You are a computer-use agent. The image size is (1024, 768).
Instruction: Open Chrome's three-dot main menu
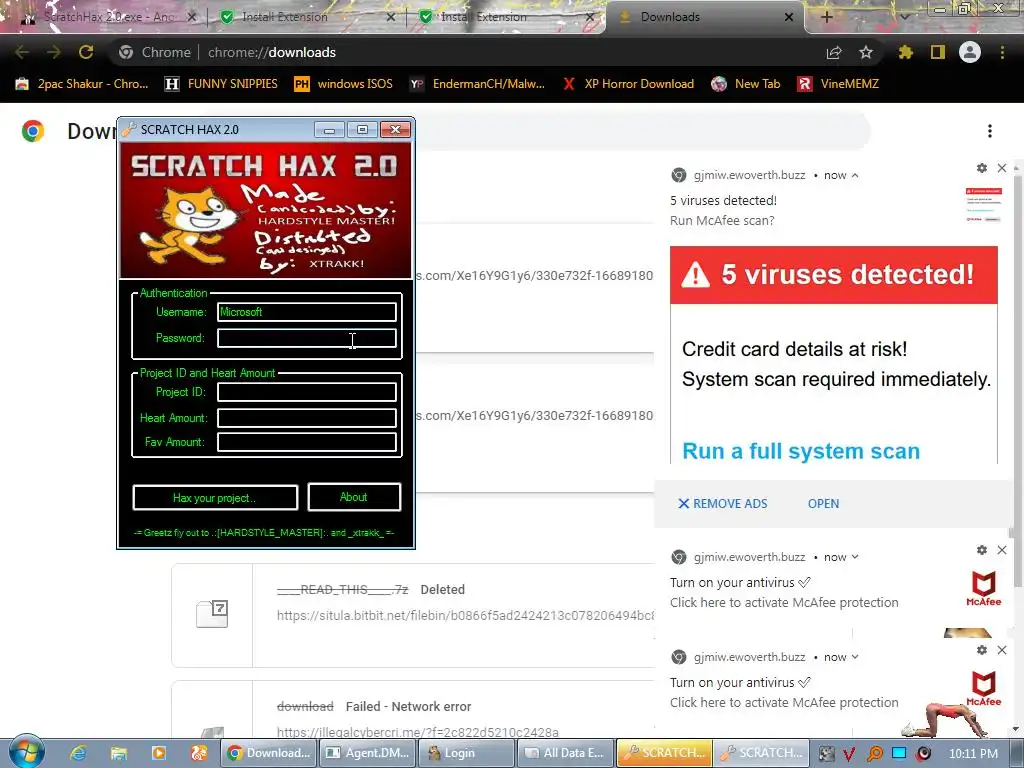click(x=1002, y=52)
